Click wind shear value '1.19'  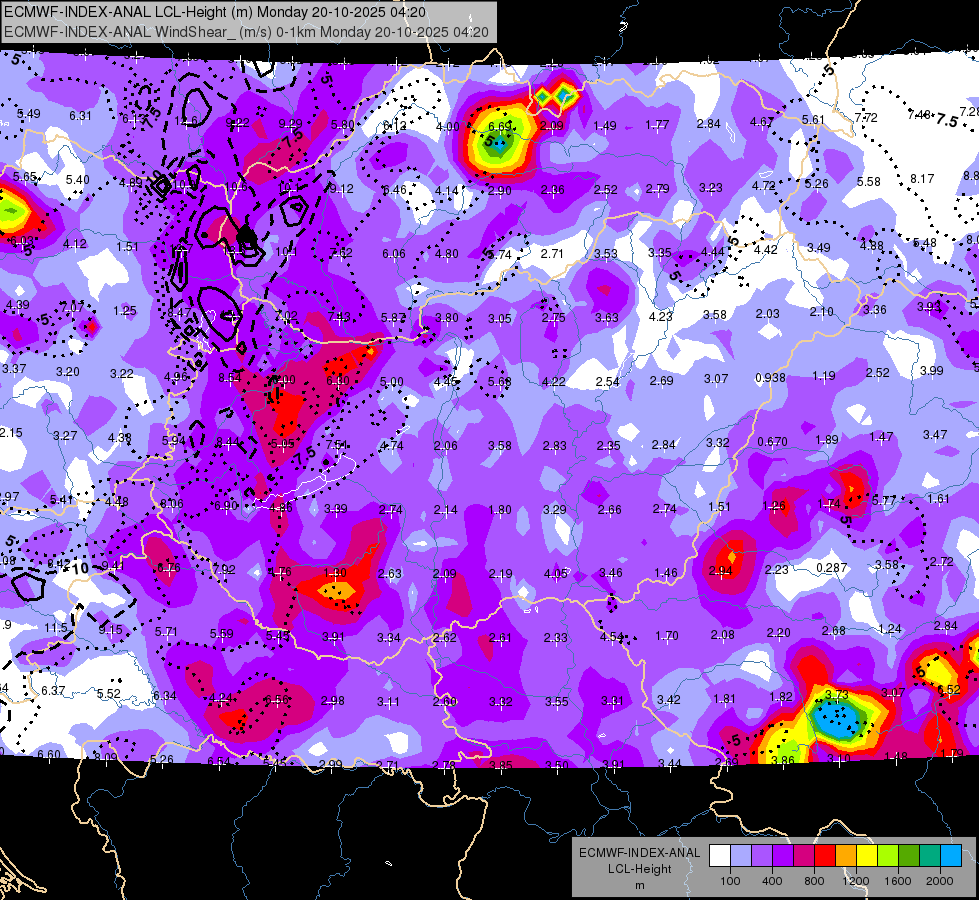pos(824,375)
